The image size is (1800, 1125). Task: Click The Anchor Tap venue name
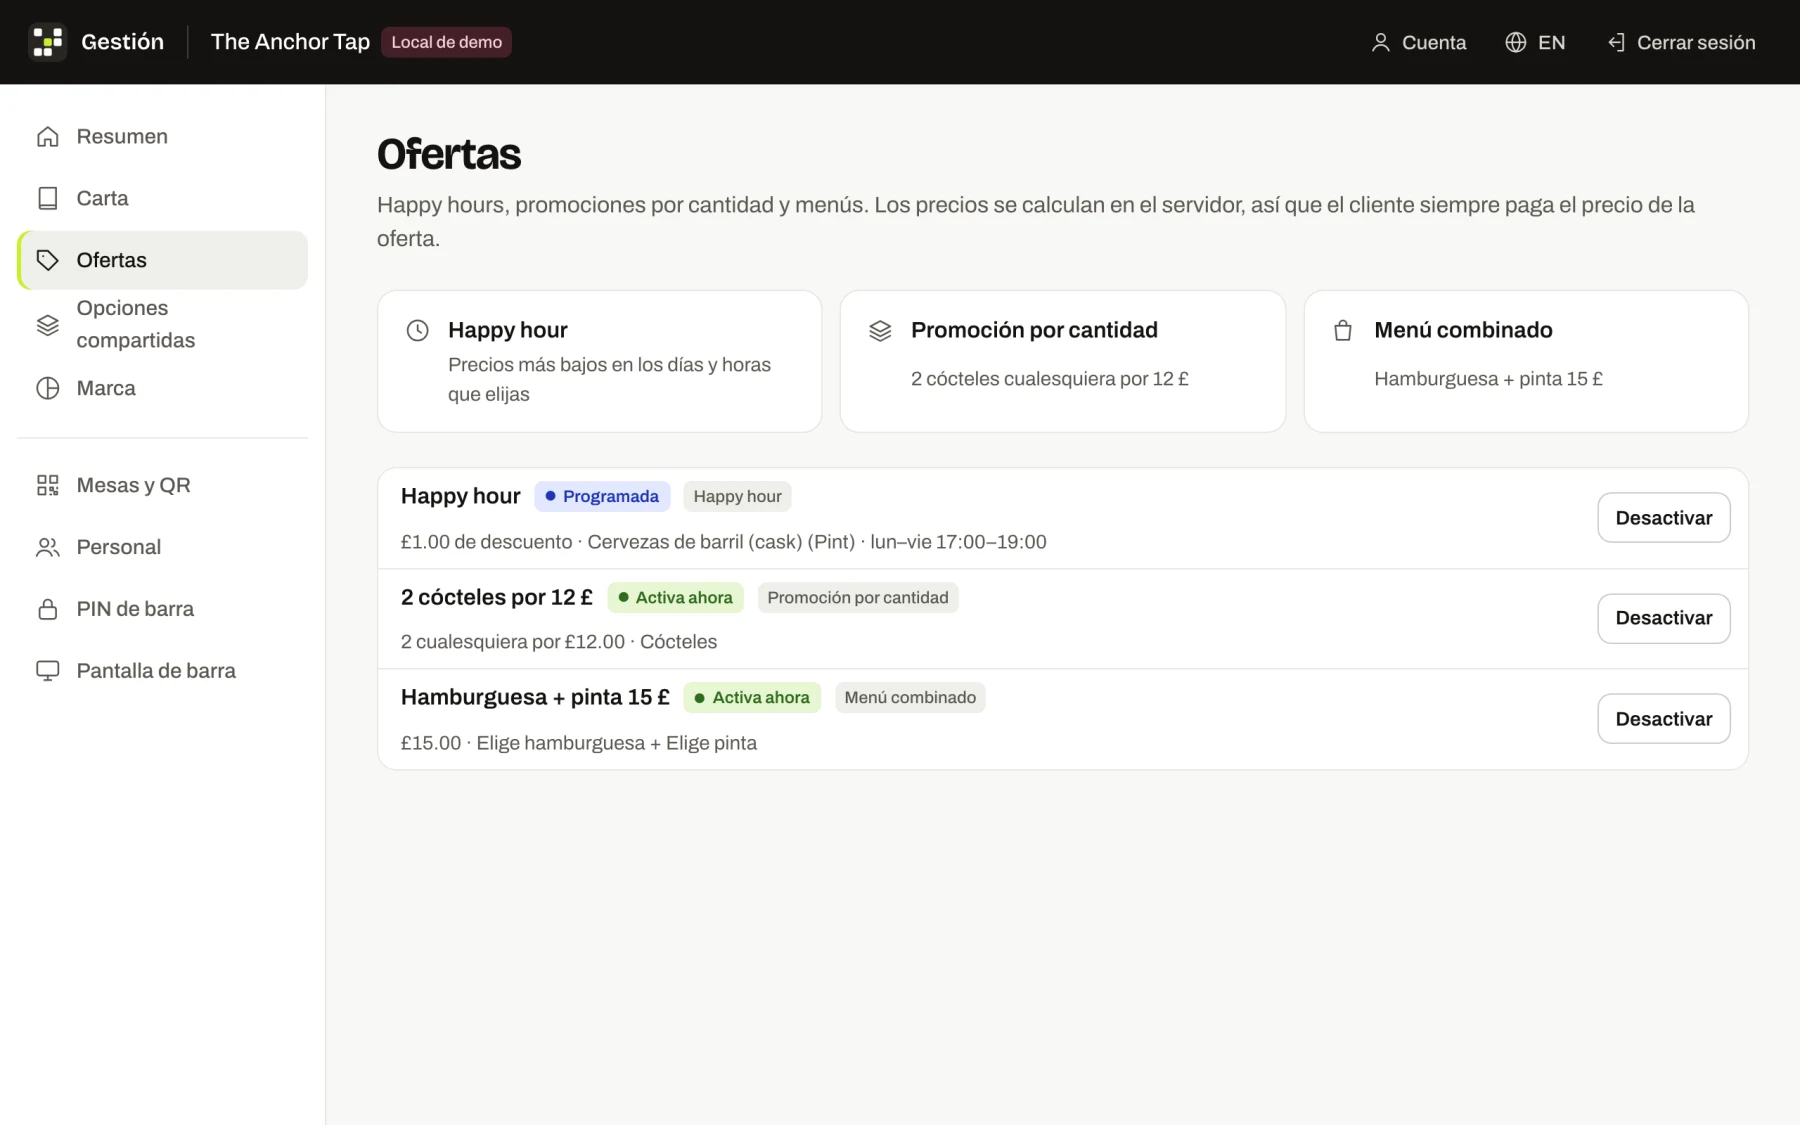pyautogui.click(x=290, y=42)
